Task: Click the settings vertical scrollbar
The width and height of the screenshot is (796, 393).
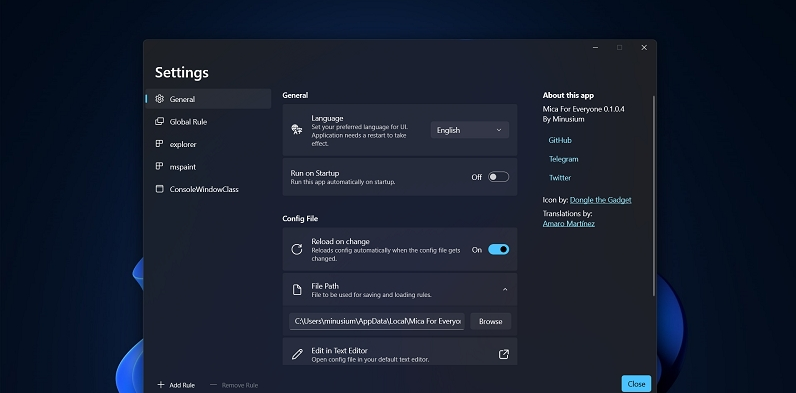Action: point(653,195)
